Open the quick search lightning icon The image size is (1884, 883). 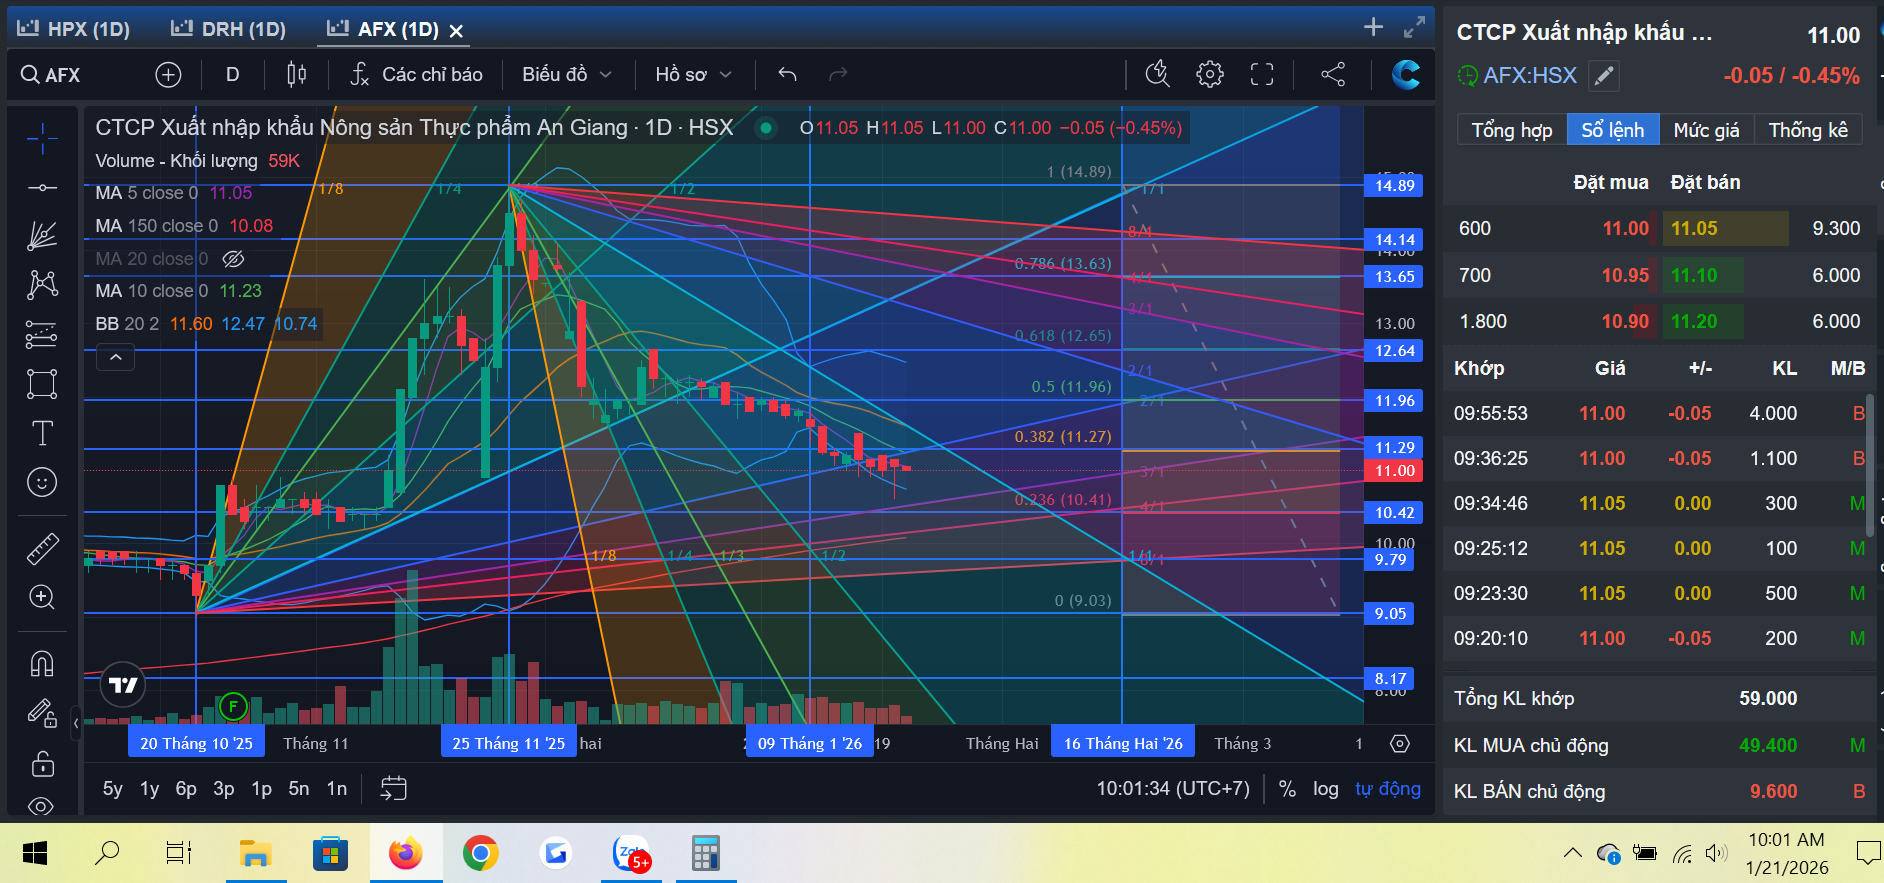tap(1158, 74)
